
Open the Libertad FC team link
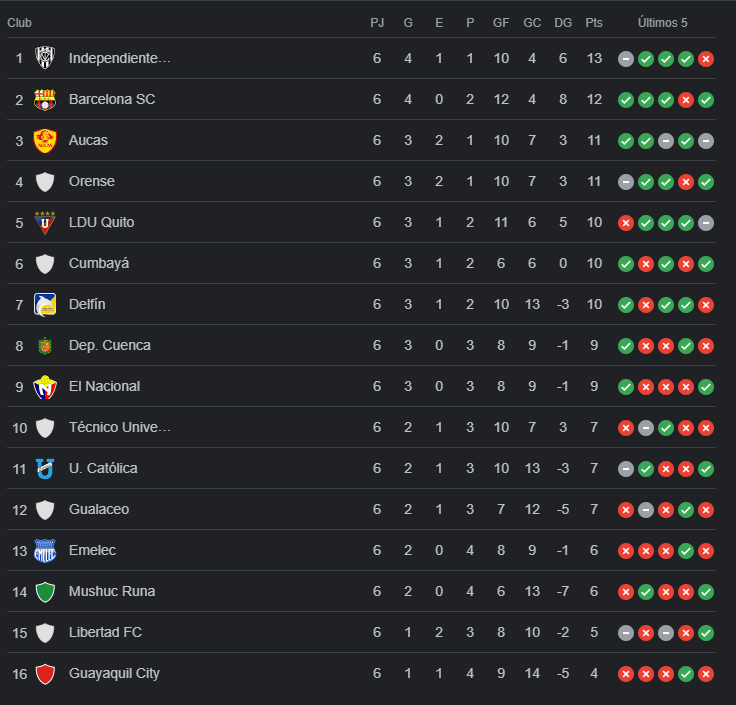(x=104, y=632)
